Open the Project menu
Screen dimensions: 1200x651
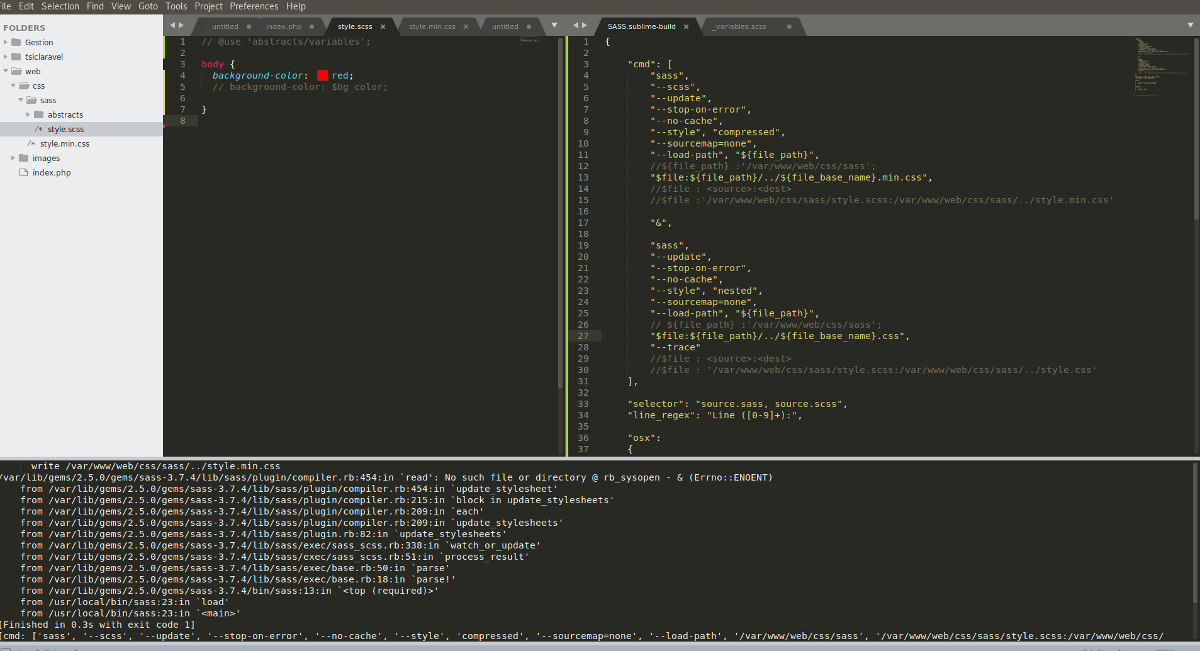(x=209, y=6)
